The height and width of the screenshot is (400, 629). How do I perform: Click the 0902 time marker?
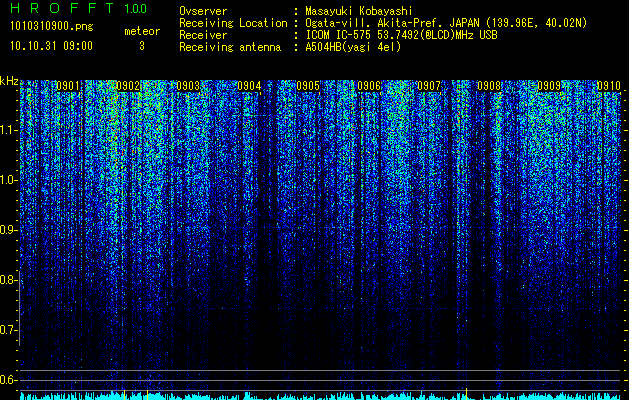(x=128, y=86)
